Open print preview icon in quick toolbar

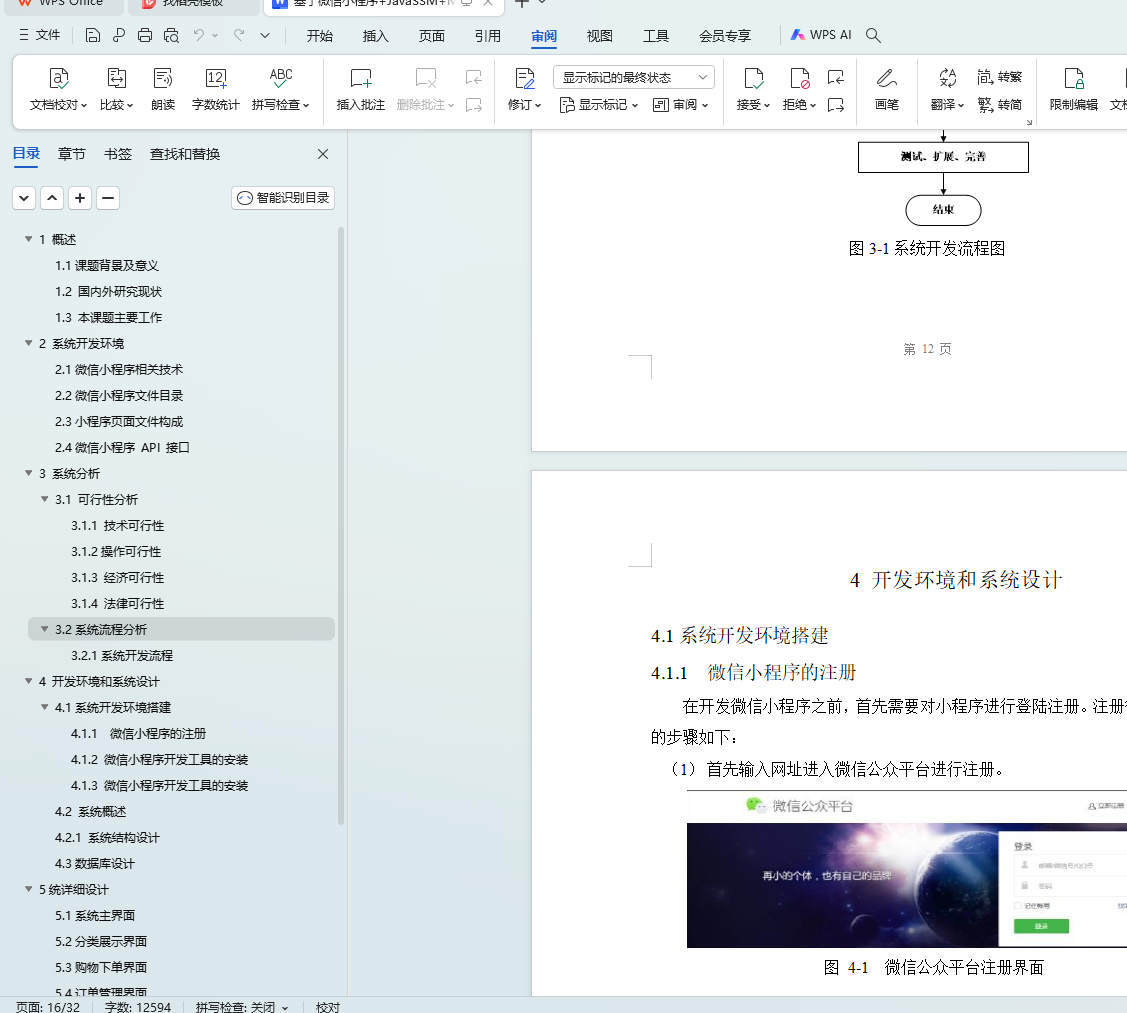[x=171, y=35]
